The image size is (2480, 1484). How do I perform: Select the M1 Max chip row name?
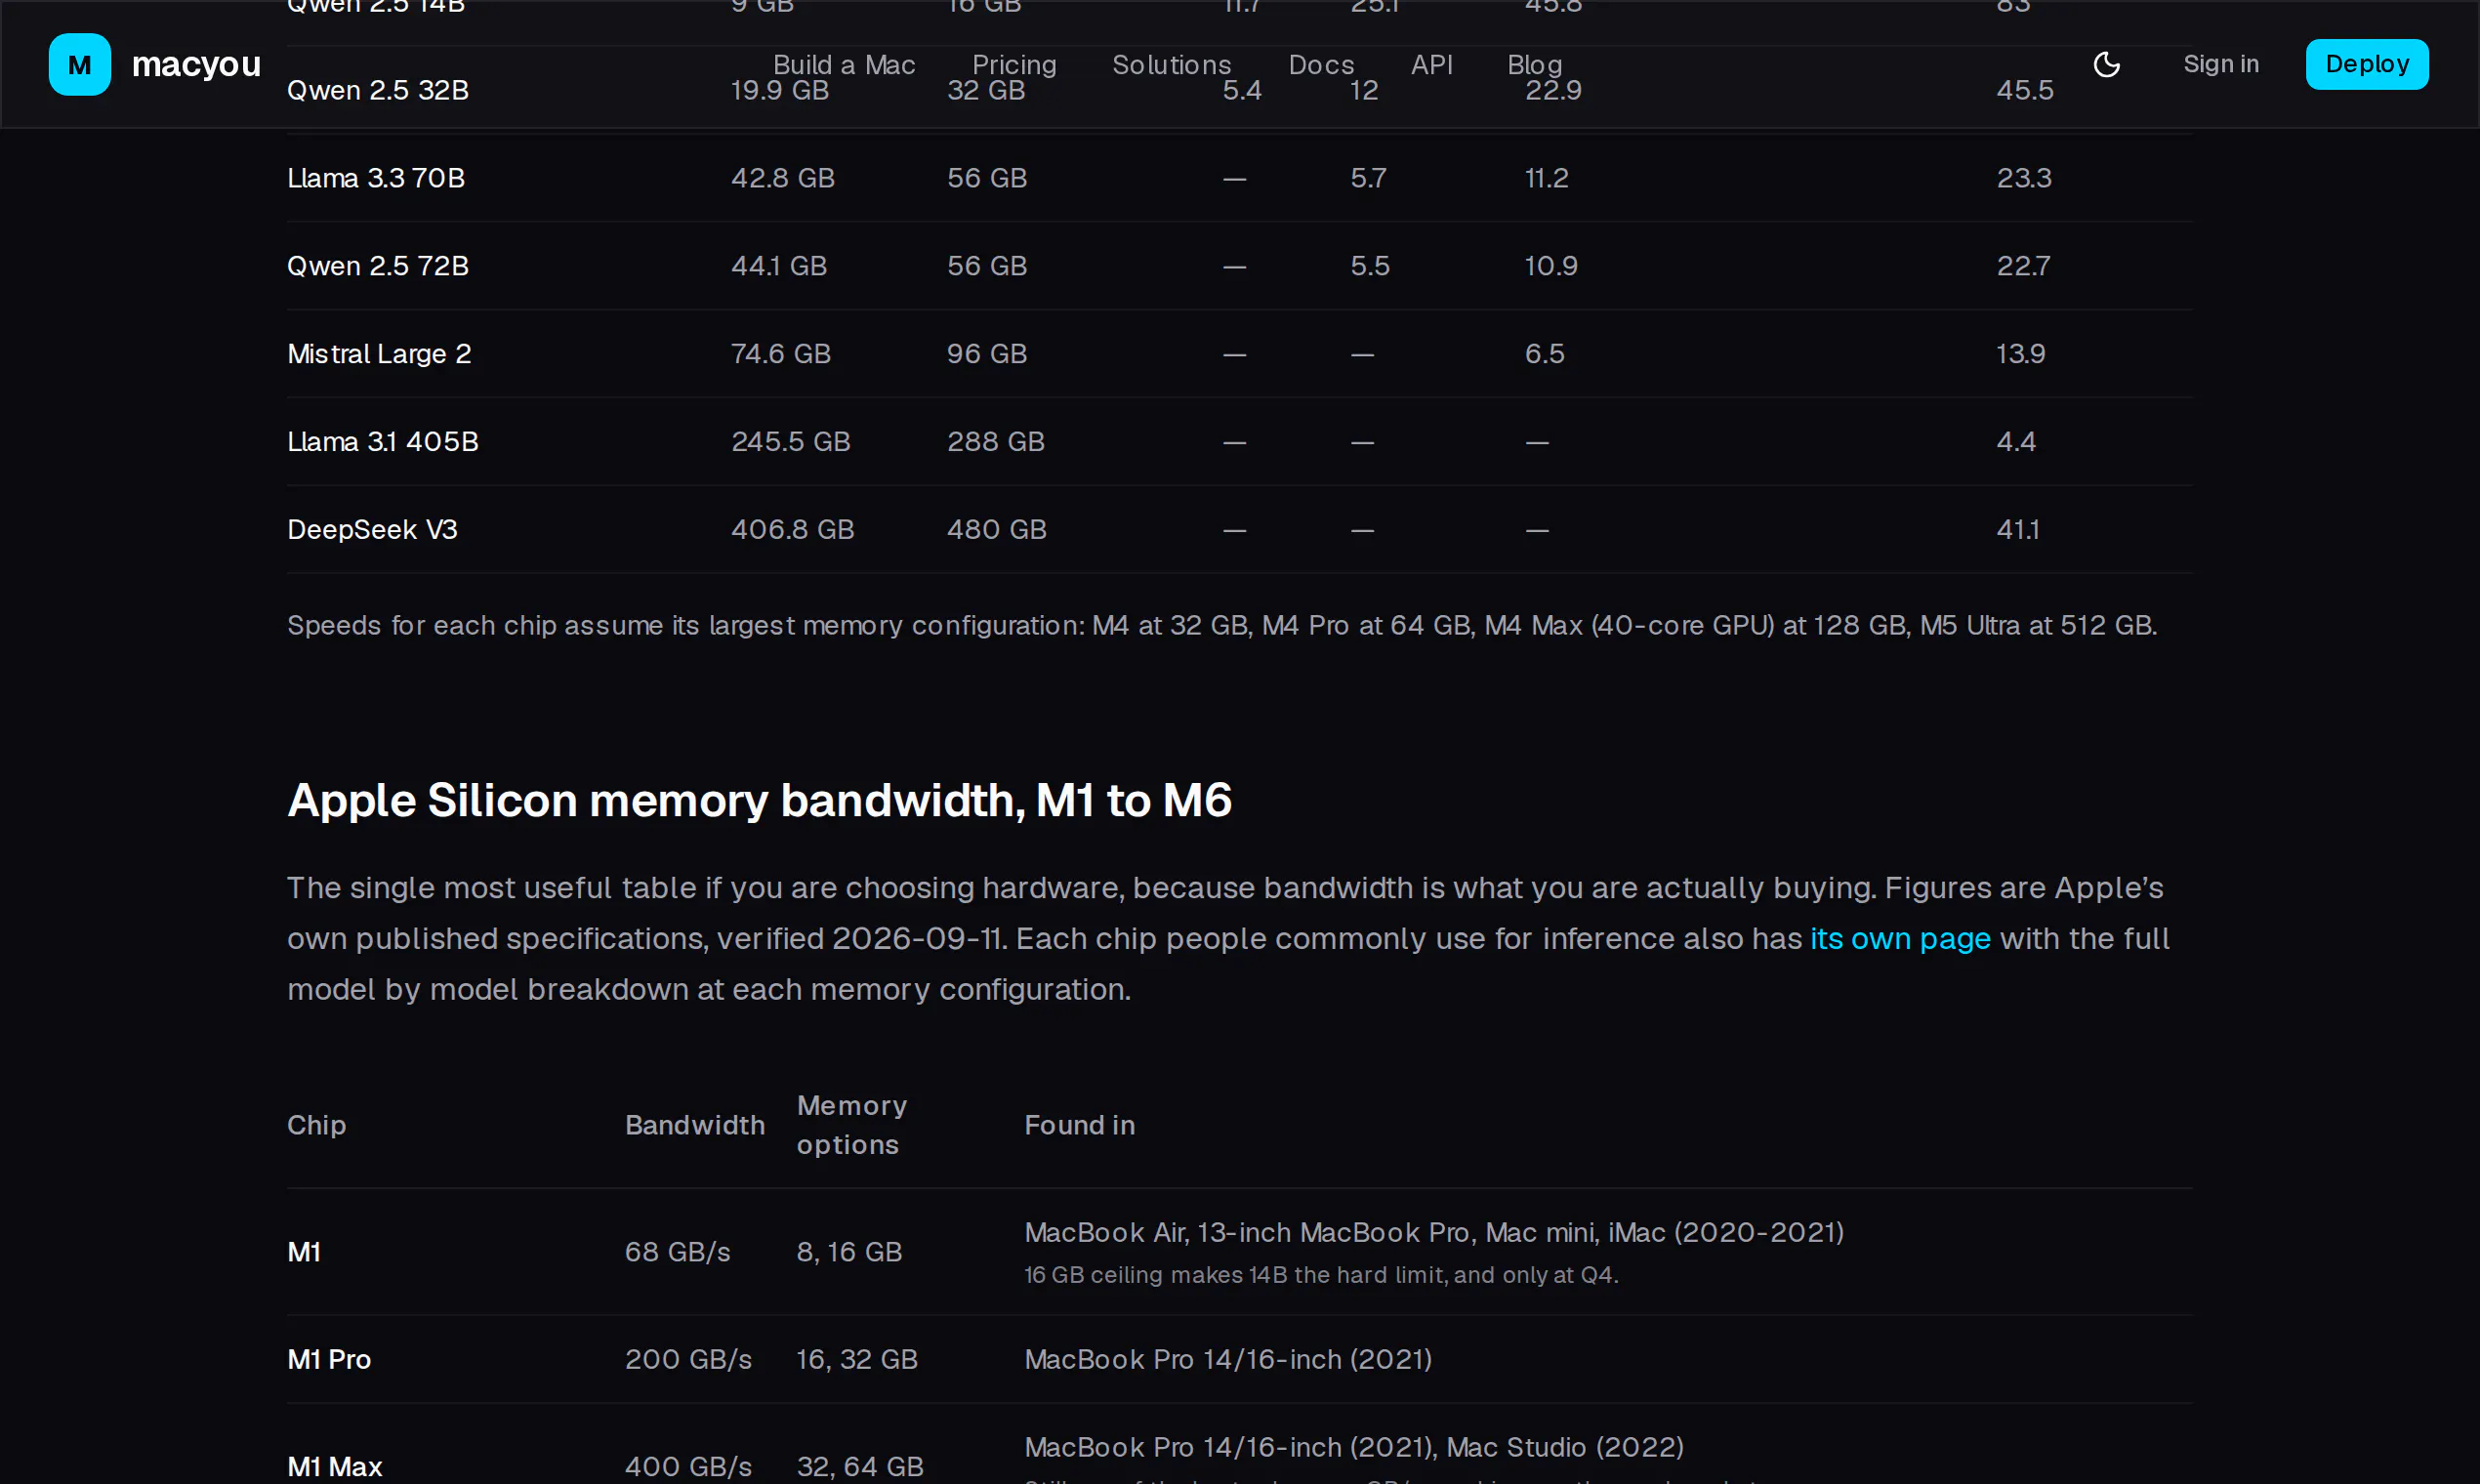tap(335, 1467)
